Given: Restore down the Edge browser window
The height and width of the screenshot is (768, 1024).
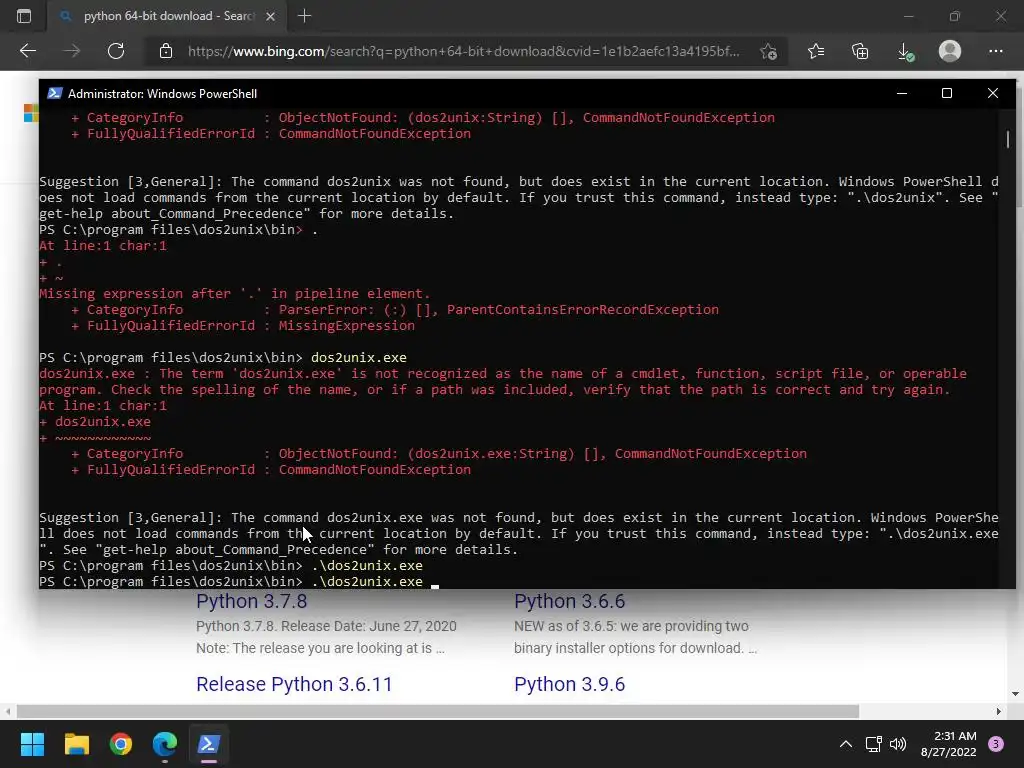Looking at the screenshot, I should click(x=955, y=16).
